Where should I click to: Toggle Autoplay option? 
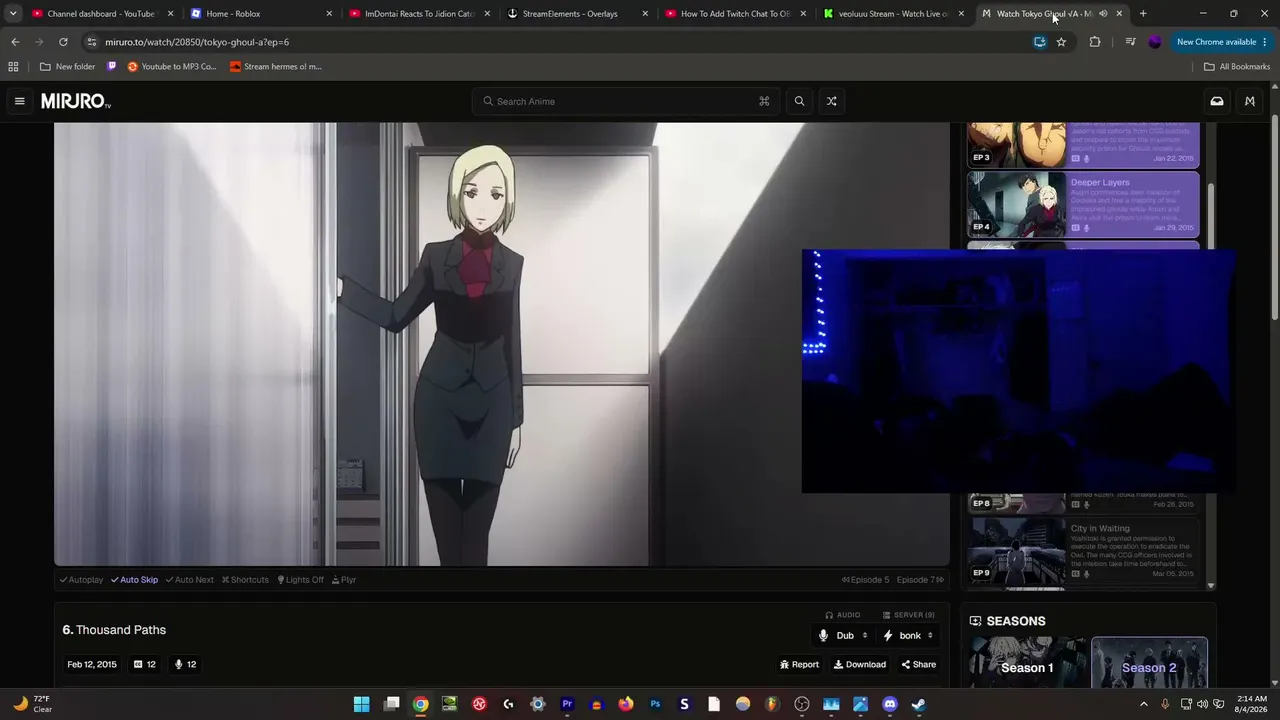(x=81, y=580)
